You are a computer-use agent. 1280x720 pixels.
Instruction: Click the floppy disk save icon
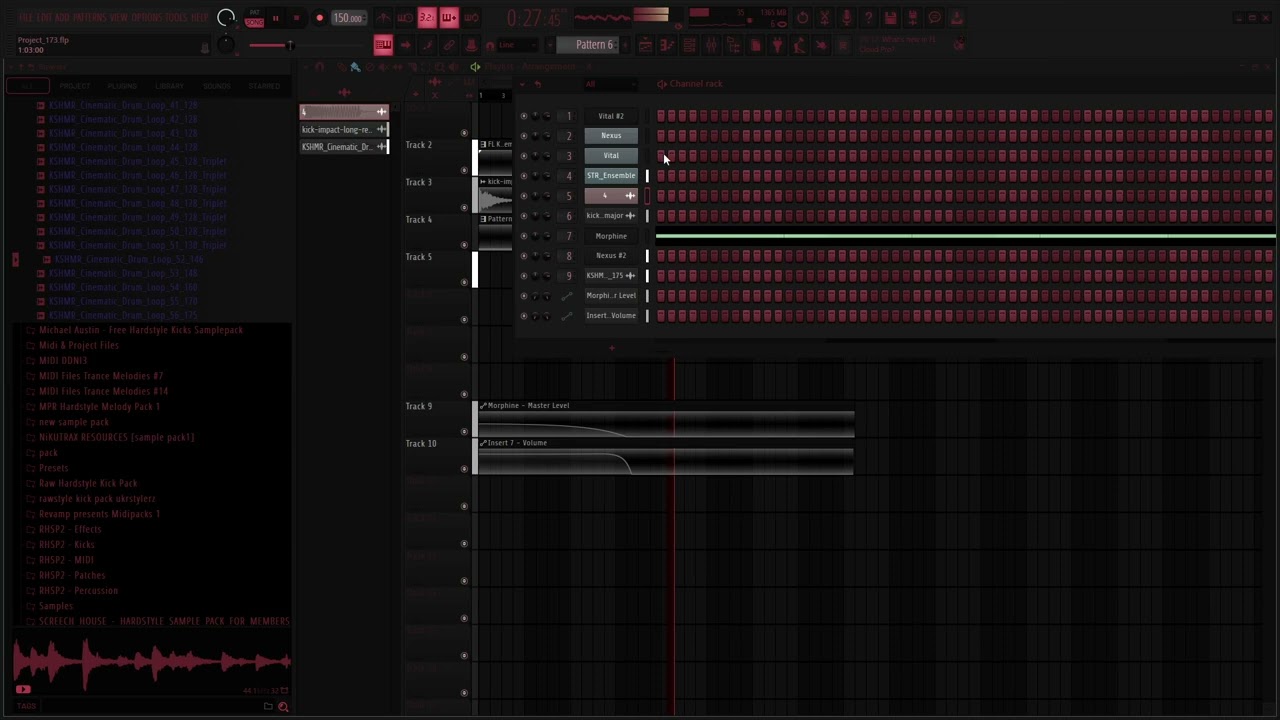point(890,18)
